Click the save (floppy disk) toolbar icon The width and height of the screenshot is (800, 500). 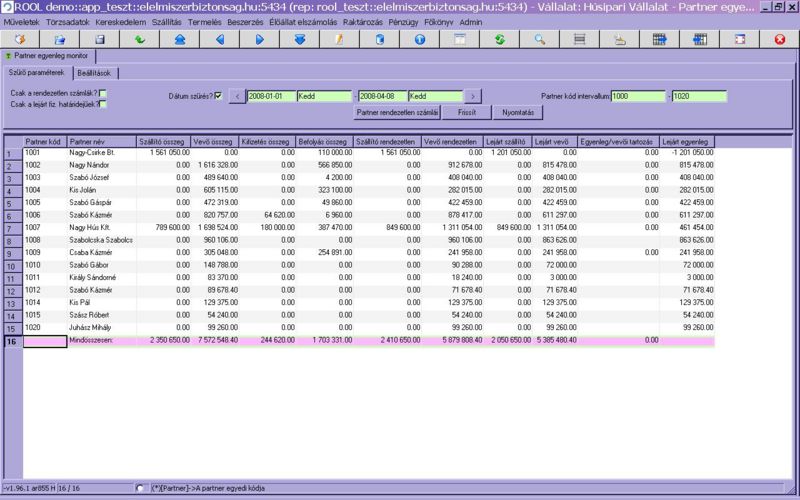tap(99, 40)
